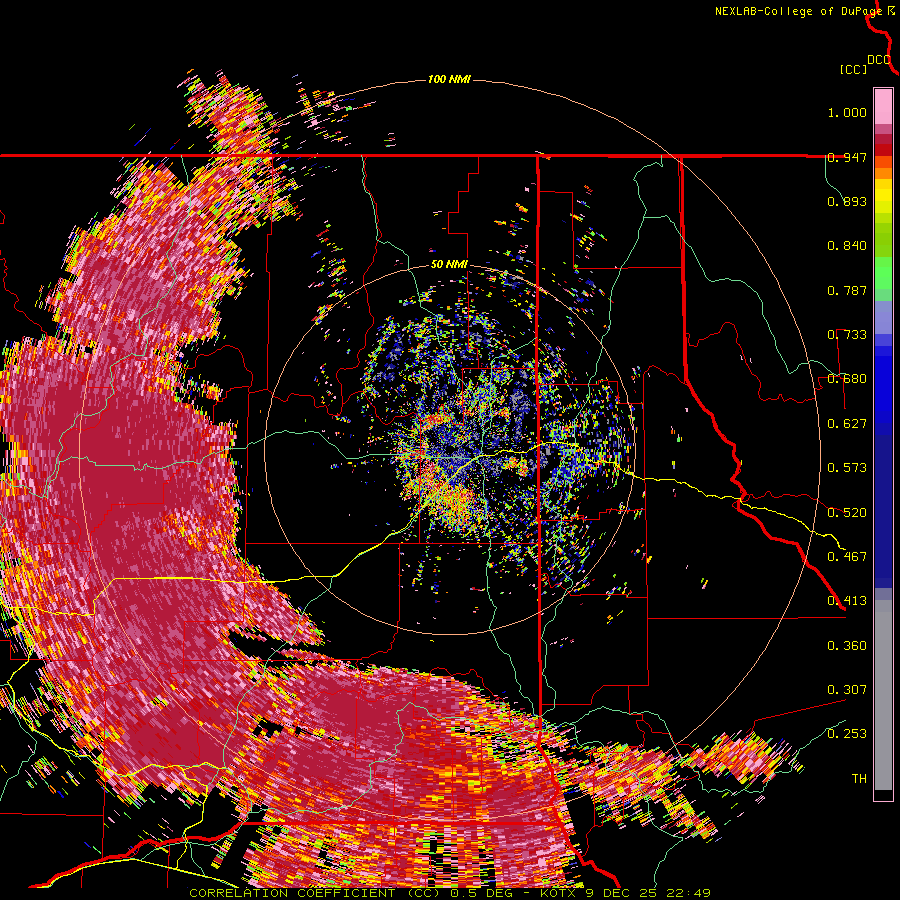Click the bright green color bar segment
This screenshot has width=900, height=900.
point(883,273)
